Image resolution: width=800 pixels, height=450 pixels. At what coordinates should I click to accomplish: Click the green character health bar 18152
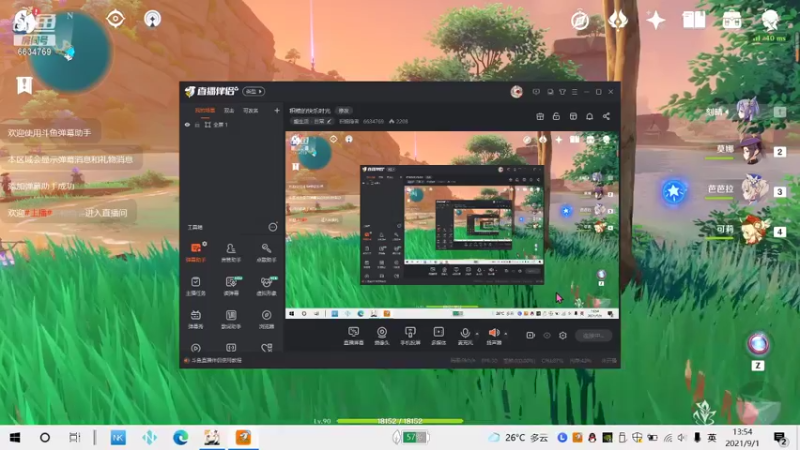coord(399,421)
